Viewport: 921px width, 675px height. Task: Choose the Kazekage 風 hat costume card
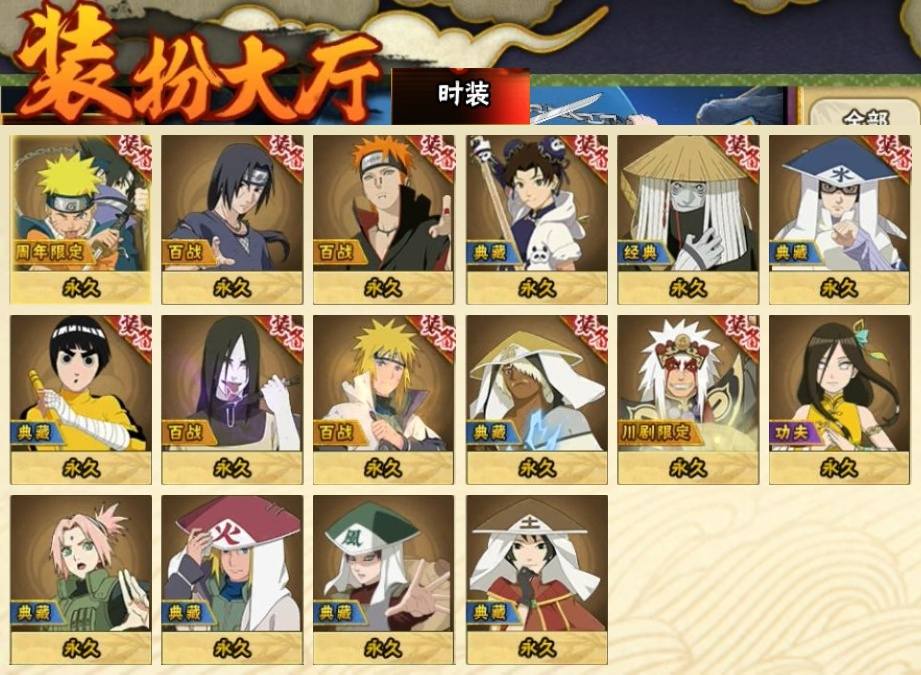point(384,580)
